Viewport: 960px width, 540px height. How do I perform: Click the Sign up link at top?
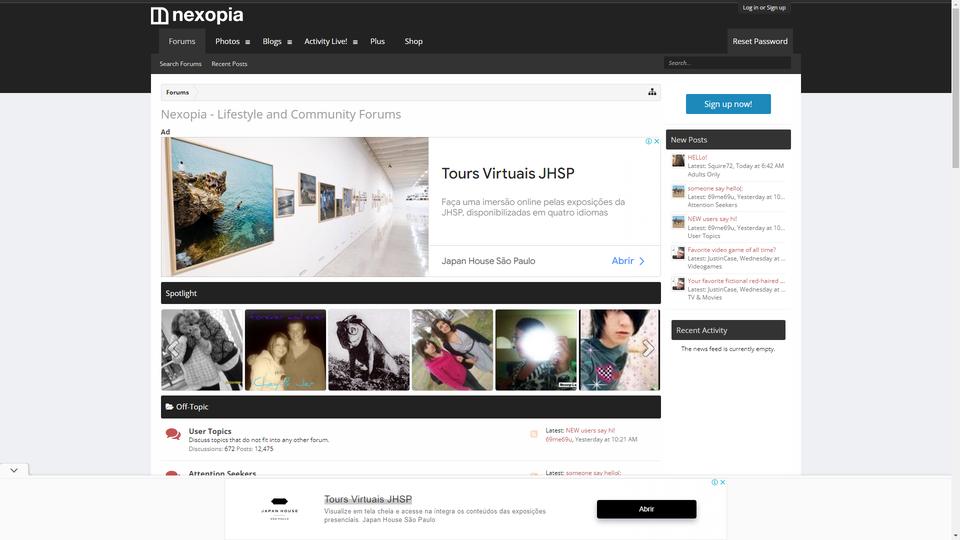[776, 7]
